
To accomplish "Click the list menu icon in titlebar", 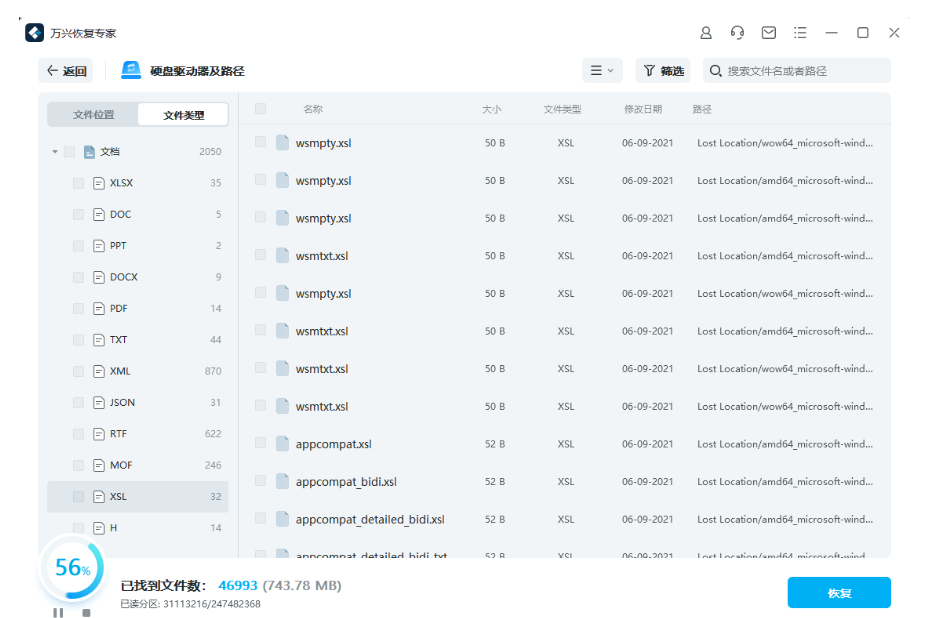I will 800,32.
